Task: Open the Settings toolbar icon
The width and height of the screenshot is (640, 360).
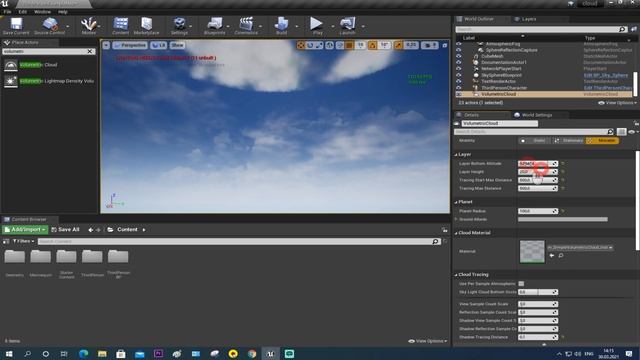Action: [x=179, y=24]
